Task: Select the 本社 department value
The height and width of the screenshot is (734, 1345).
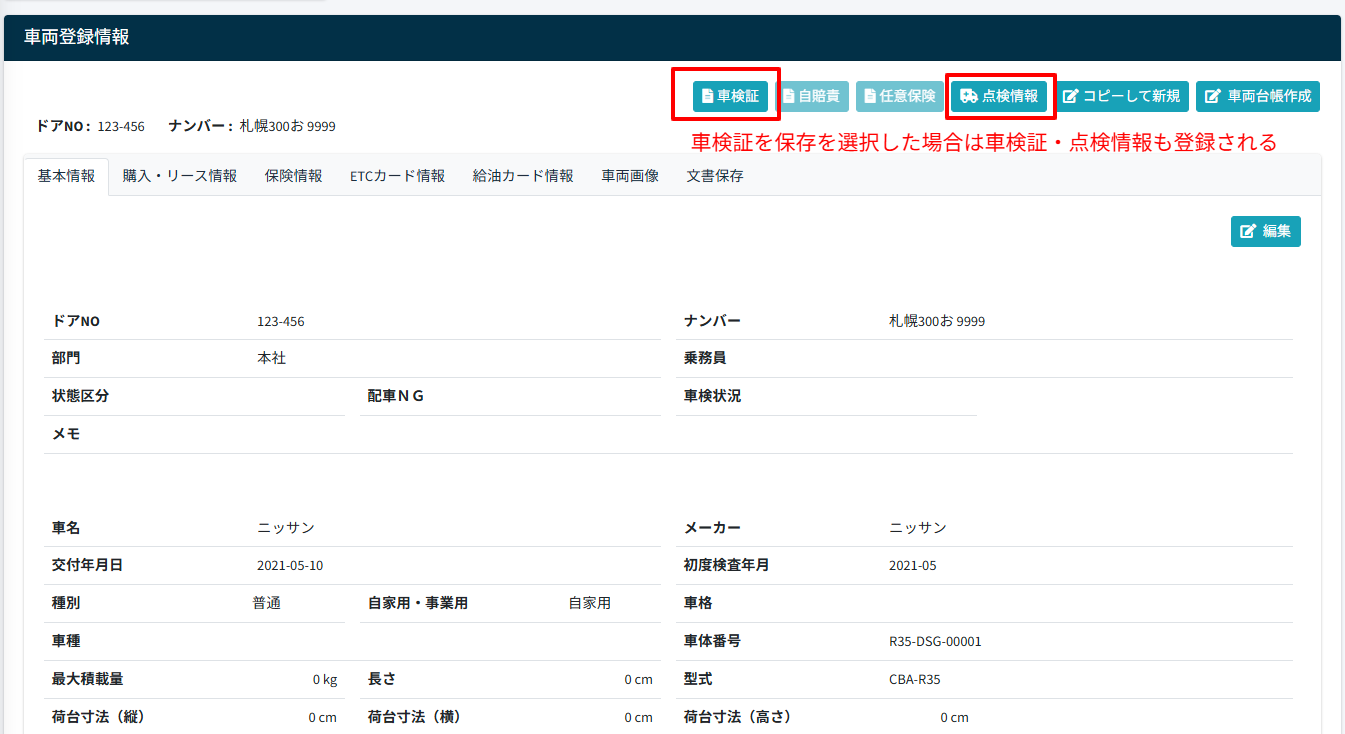Action: coord(271,358)
